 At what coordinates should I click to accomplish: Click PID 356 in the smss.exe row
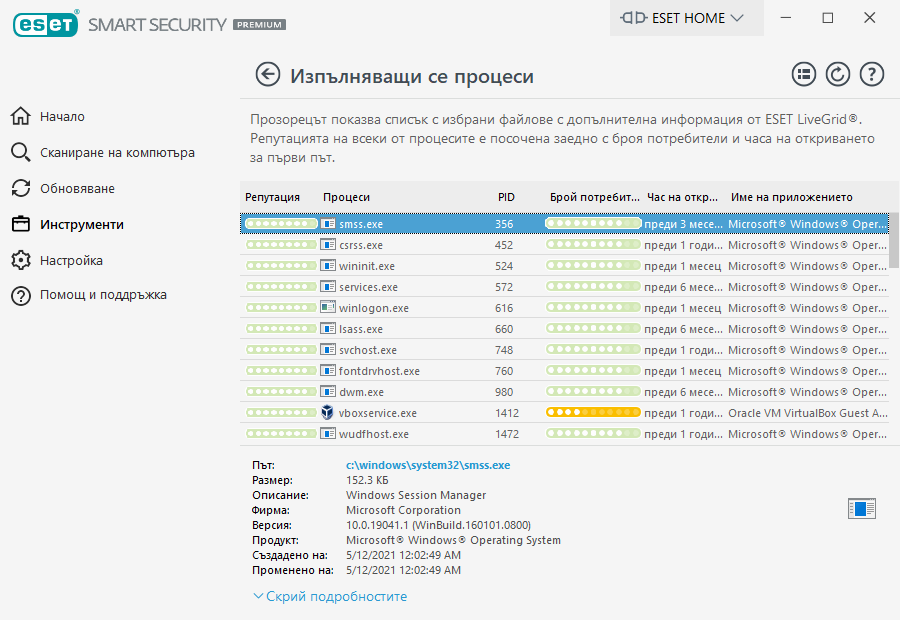504,224
